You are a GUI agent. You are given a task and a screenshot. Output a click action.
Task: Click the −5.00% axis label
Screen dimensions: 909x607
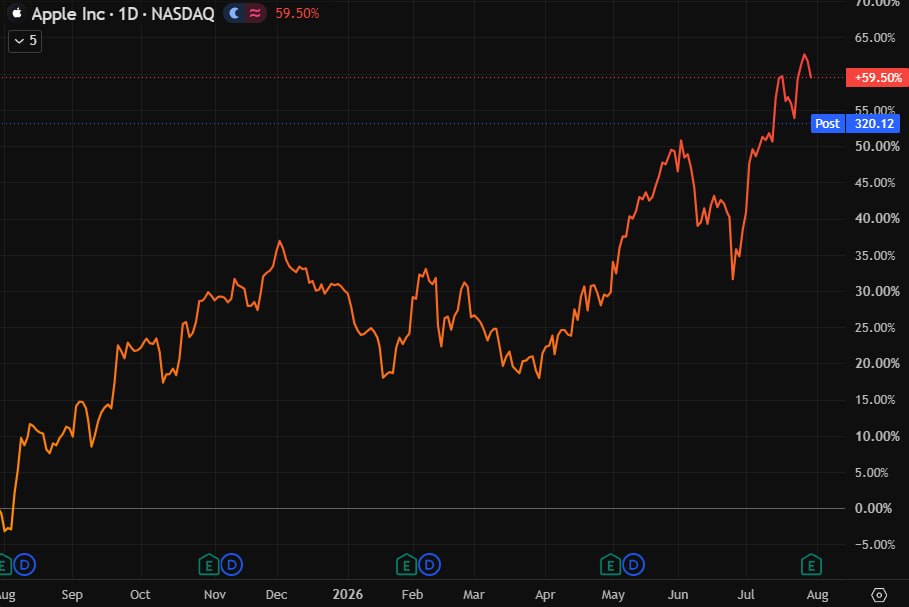(875, 545)
